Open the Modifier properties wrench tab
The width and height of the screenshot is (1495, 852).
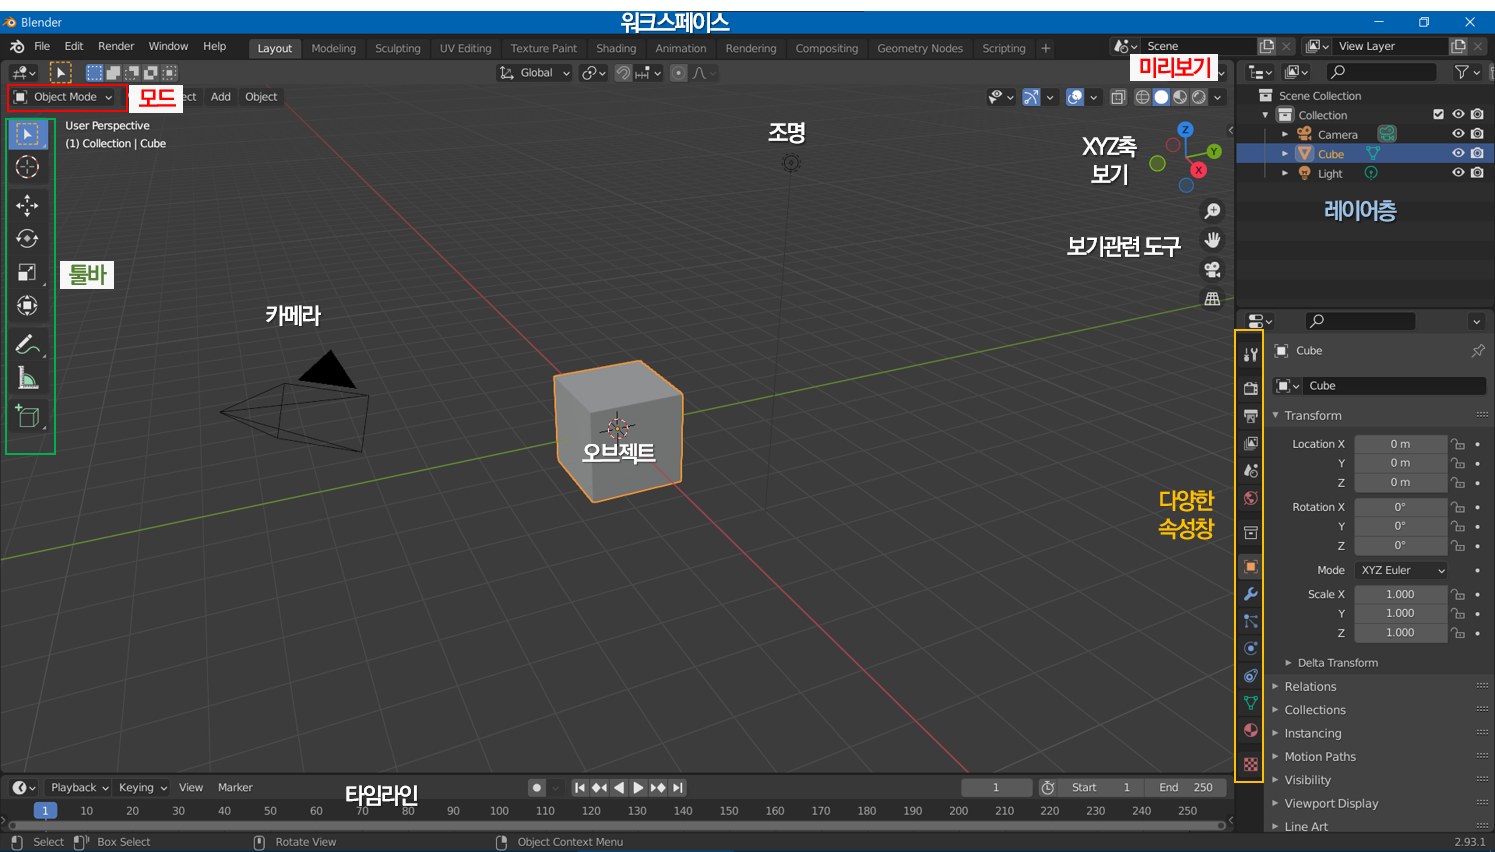pos(1250,594)
